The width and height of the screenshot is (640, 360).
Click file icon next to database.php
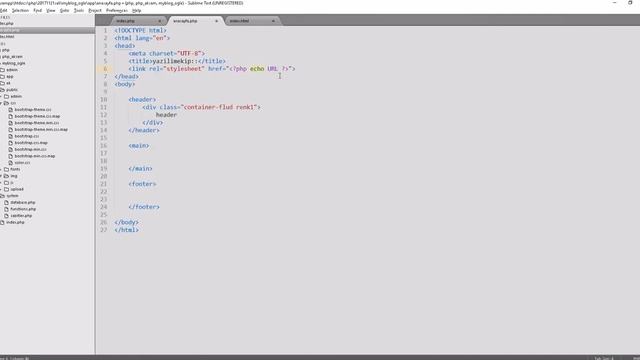click(x=7, y=202)
